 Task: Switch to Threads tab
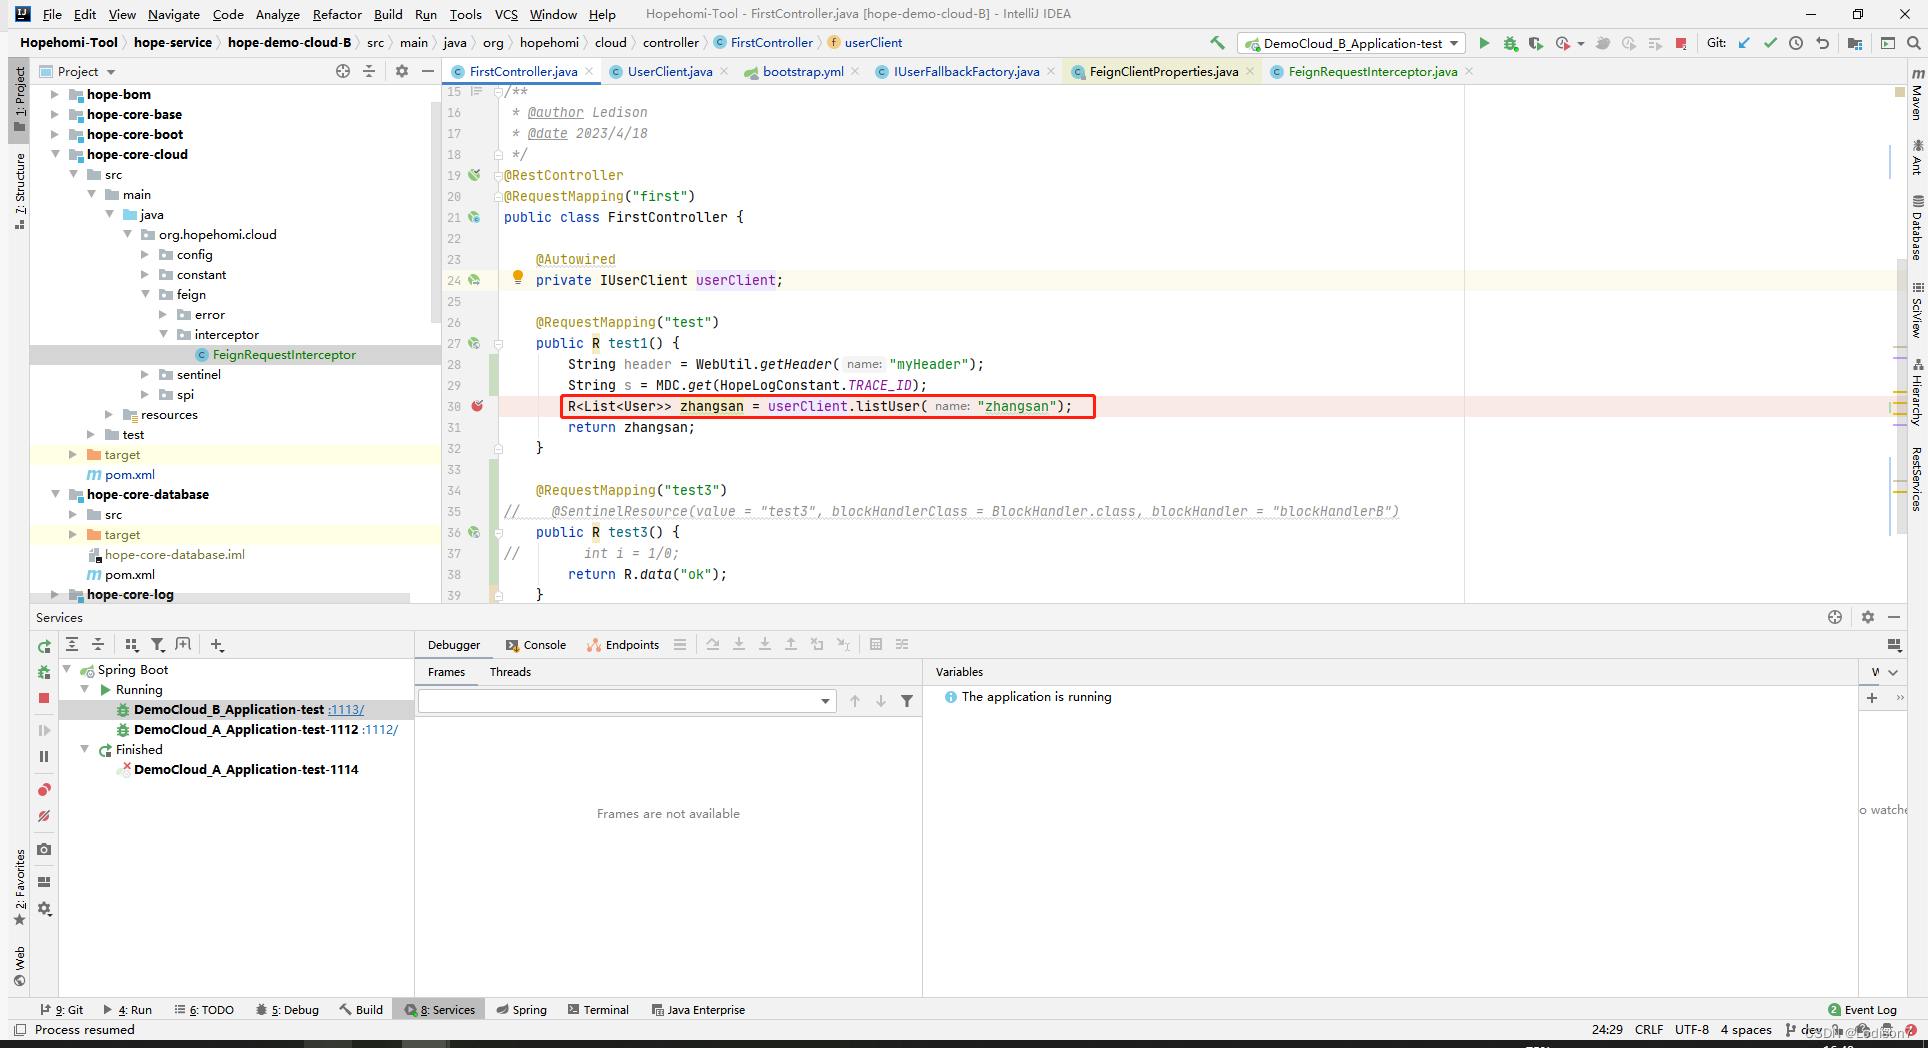tap(510, 672)
